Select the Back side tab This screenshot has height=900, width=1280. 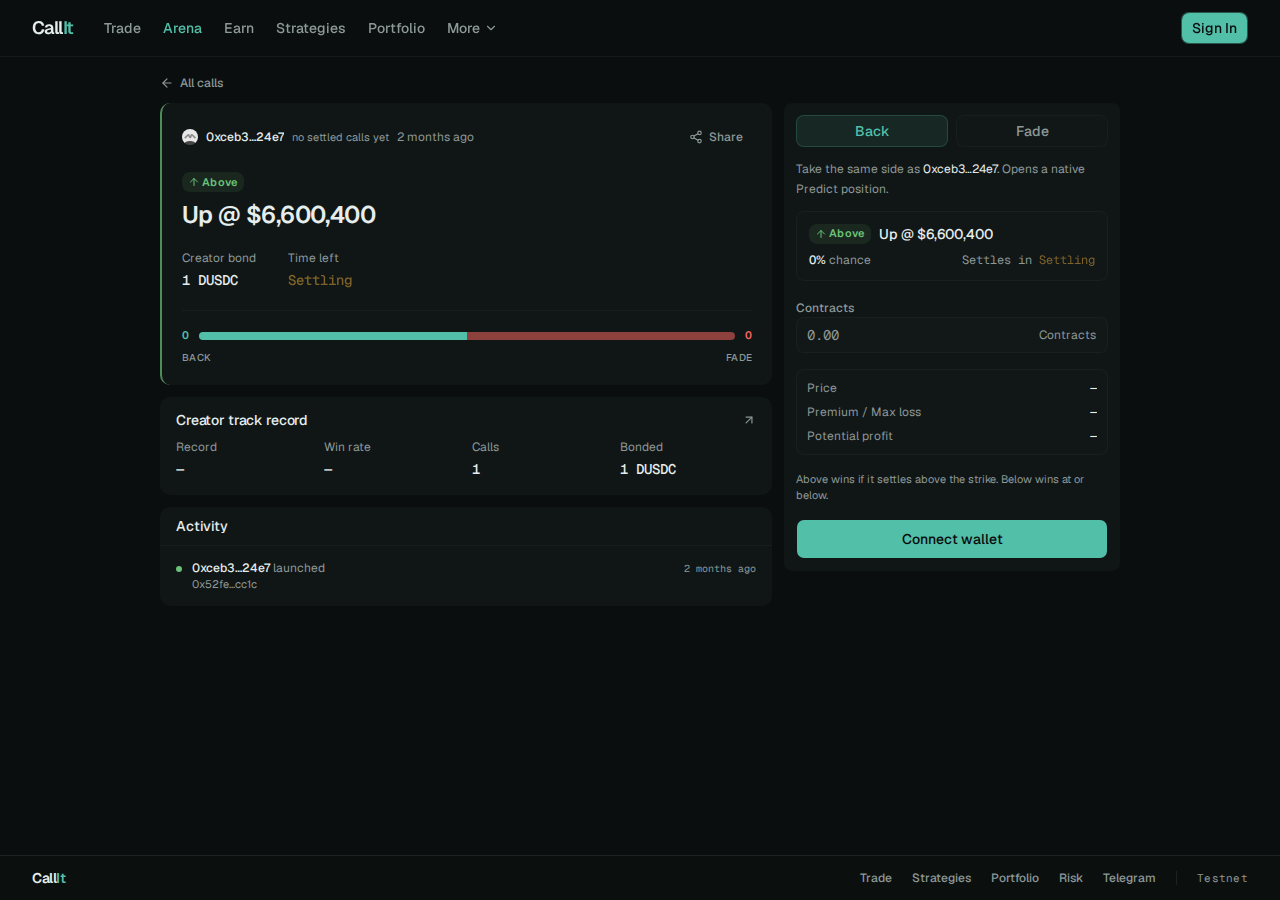tap(872, 131)
